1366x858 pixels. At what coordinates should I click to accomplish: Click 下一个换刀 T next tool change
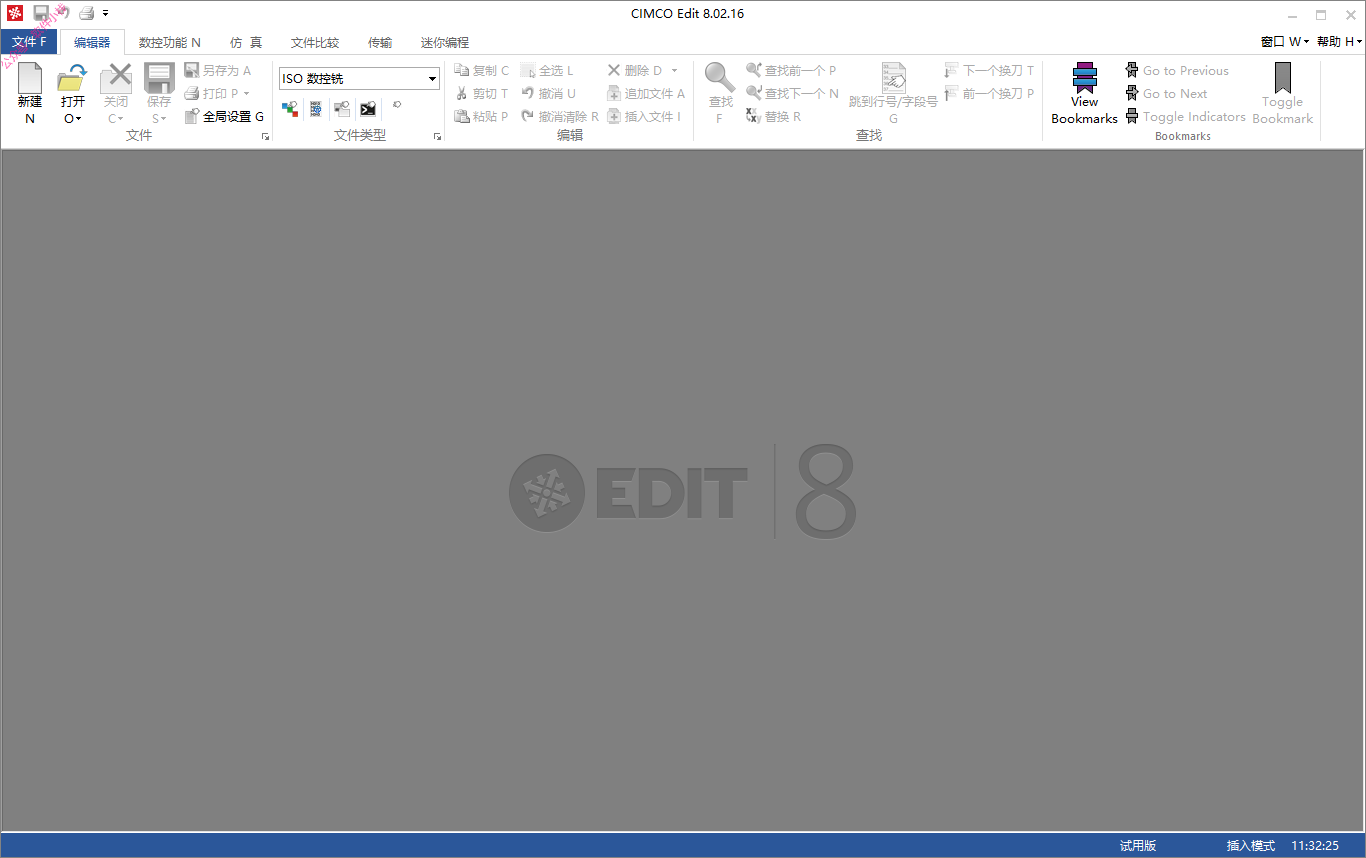989,70
